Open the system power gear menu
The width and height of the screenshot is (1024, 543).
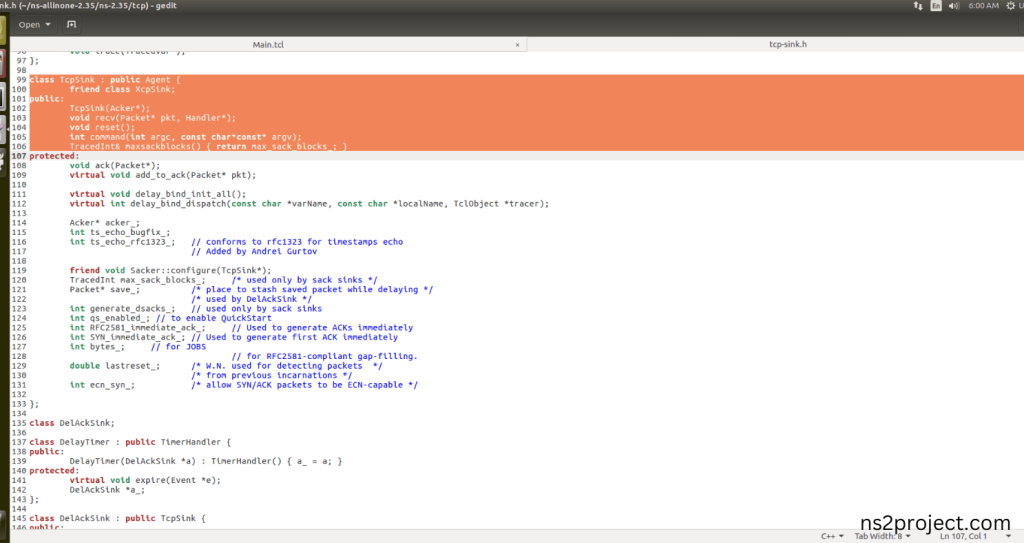[x=1010, y=6]
